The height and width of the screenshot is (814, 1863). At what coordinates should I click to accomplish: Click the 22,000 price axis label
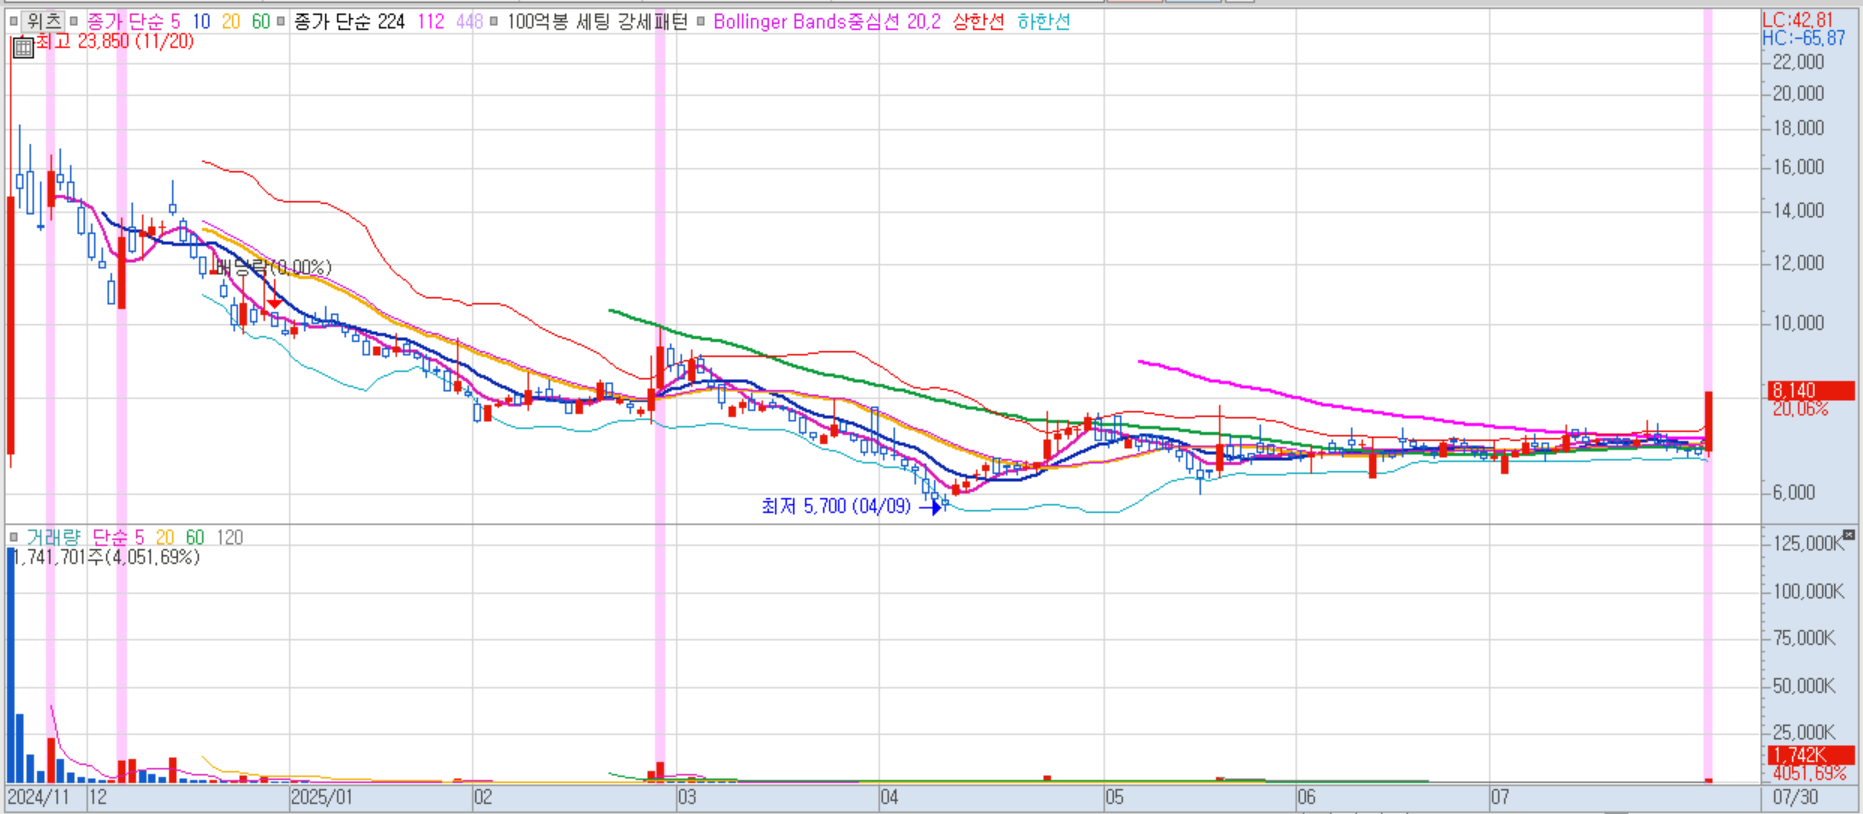[1798, 62]
